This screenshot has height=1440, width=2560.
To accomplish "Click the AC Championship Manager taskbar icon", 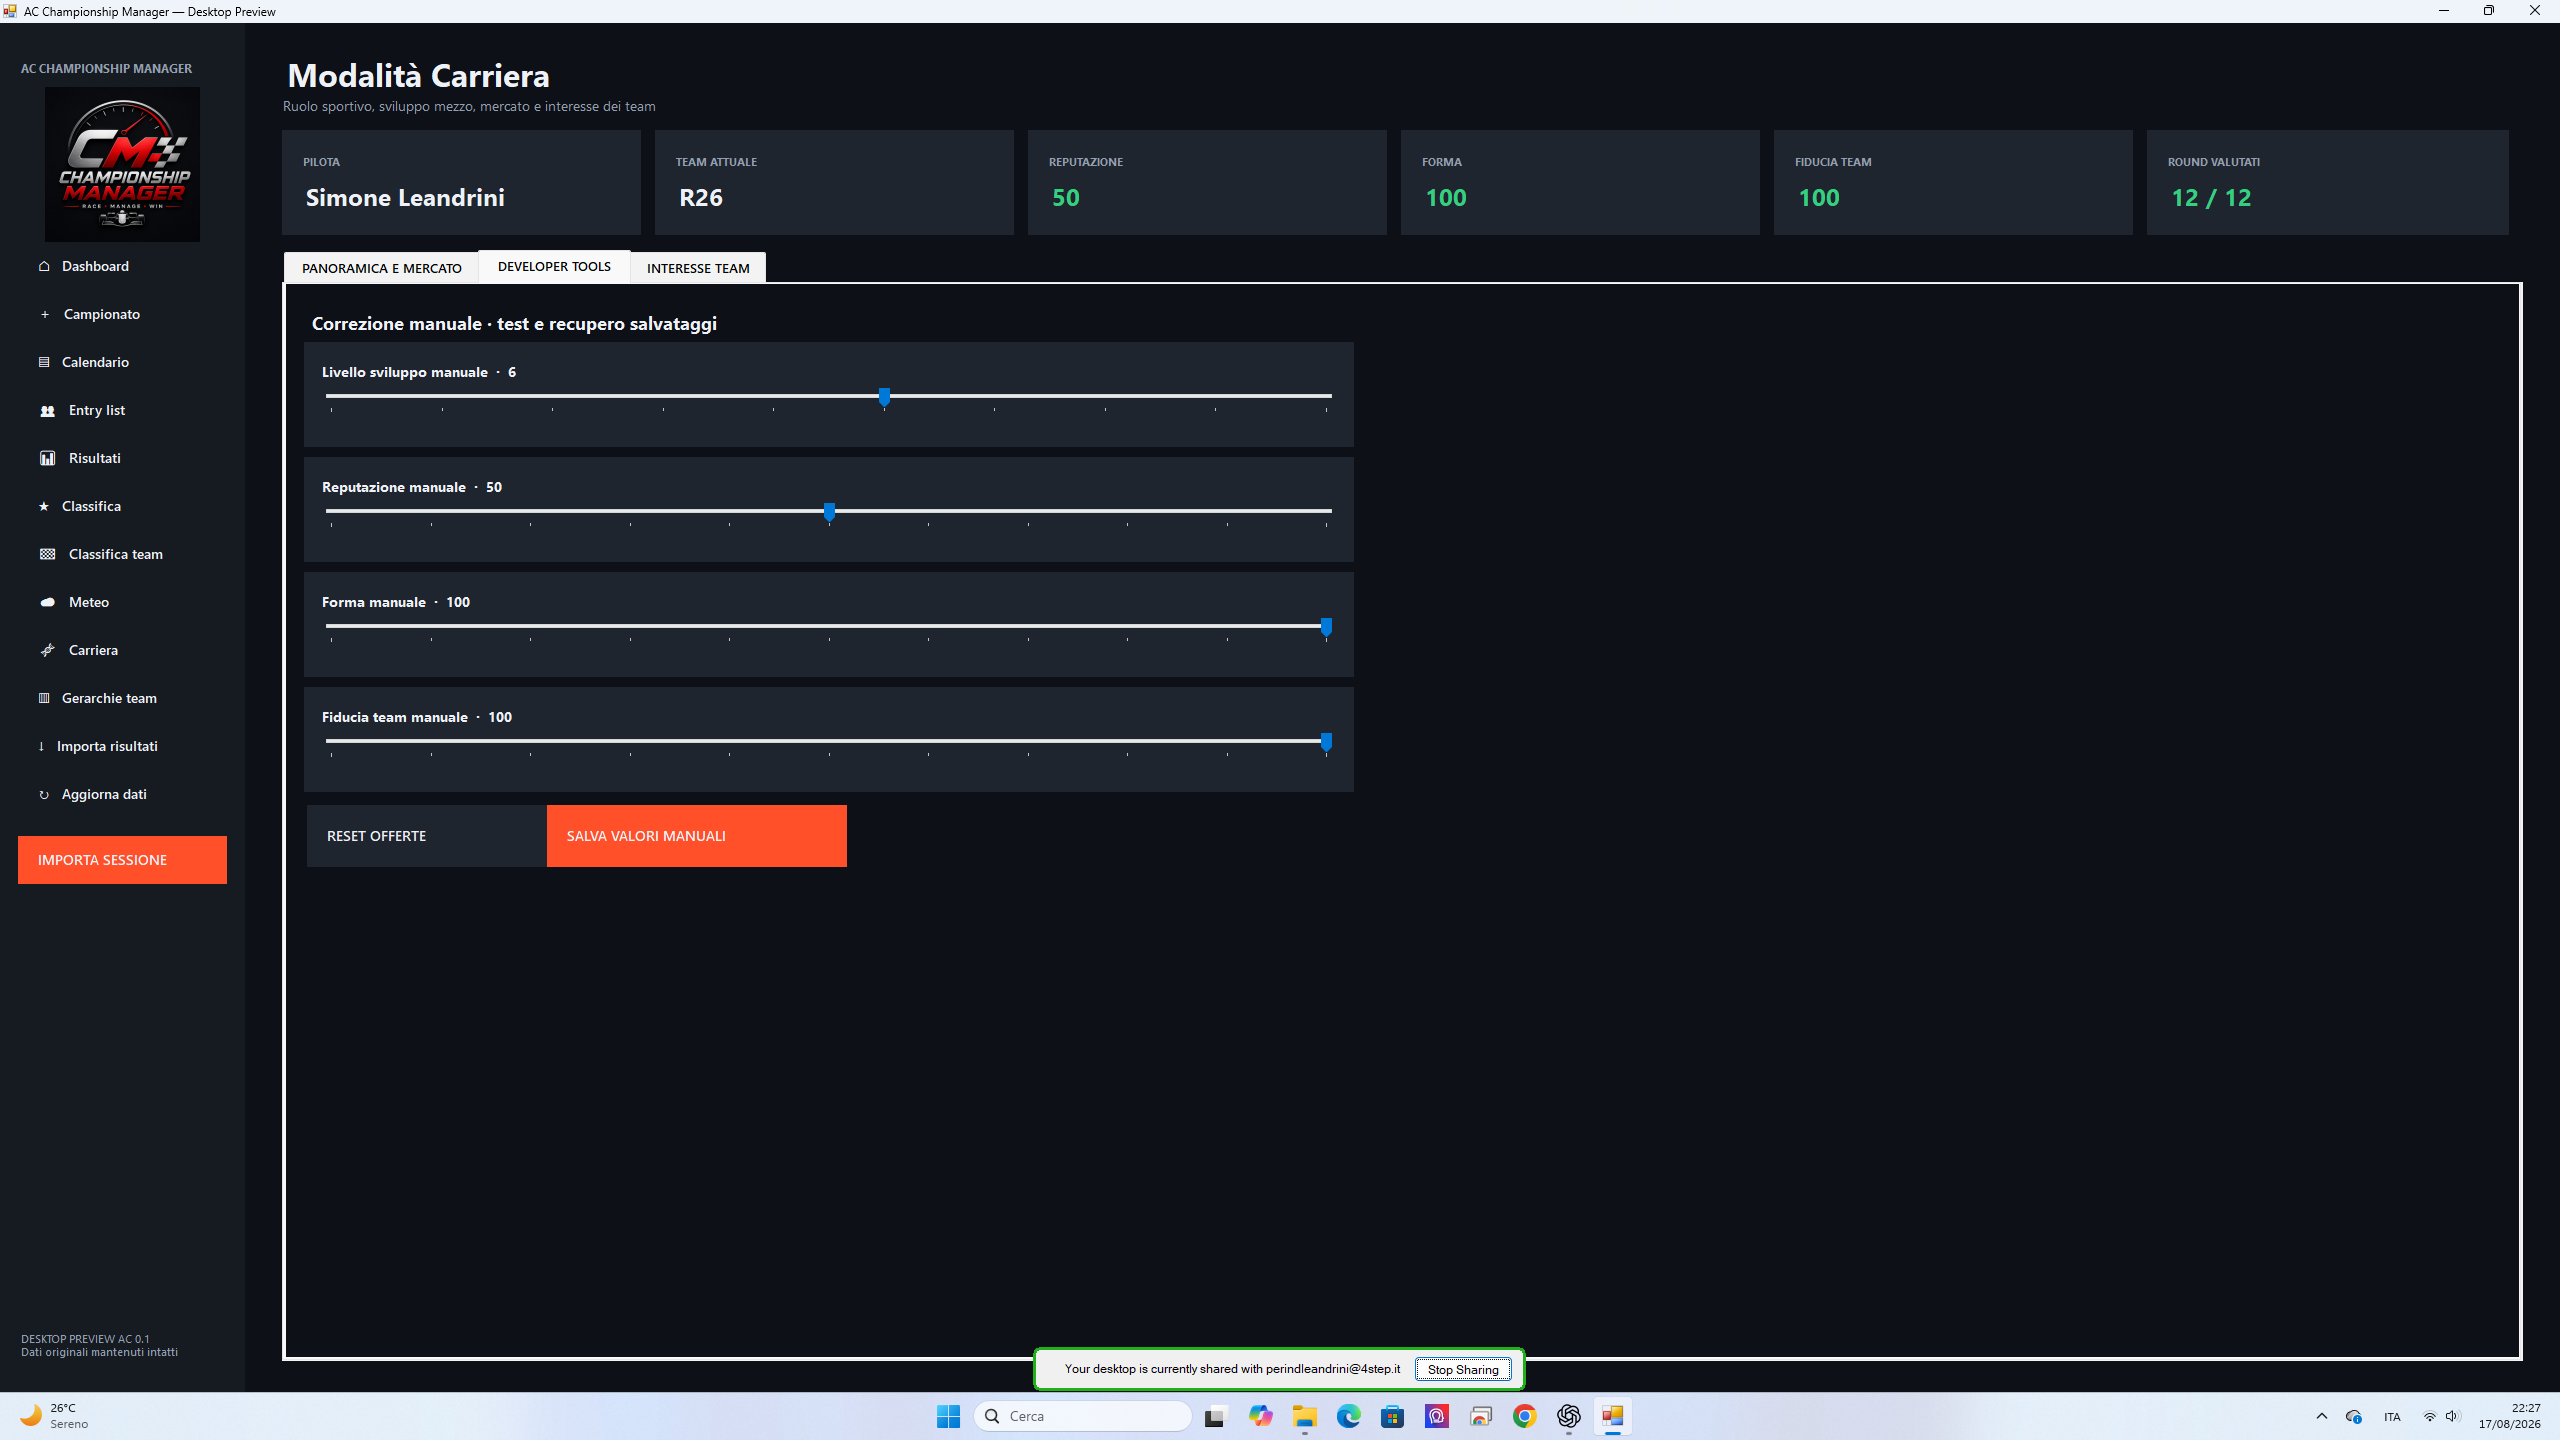I will (x=1612, y=1416).
